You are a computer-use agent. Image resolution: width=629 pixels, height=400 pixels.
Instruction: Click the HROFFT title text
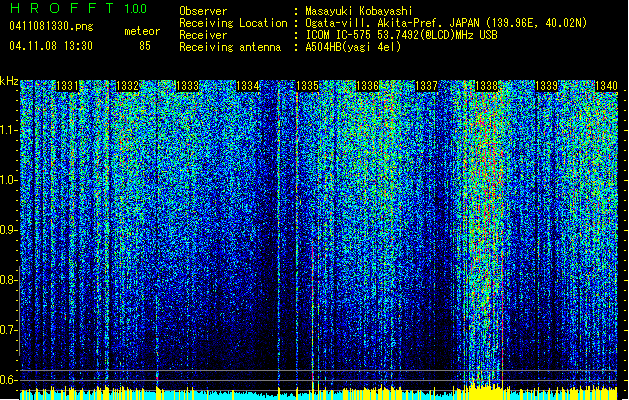click(x=62, y=8)
